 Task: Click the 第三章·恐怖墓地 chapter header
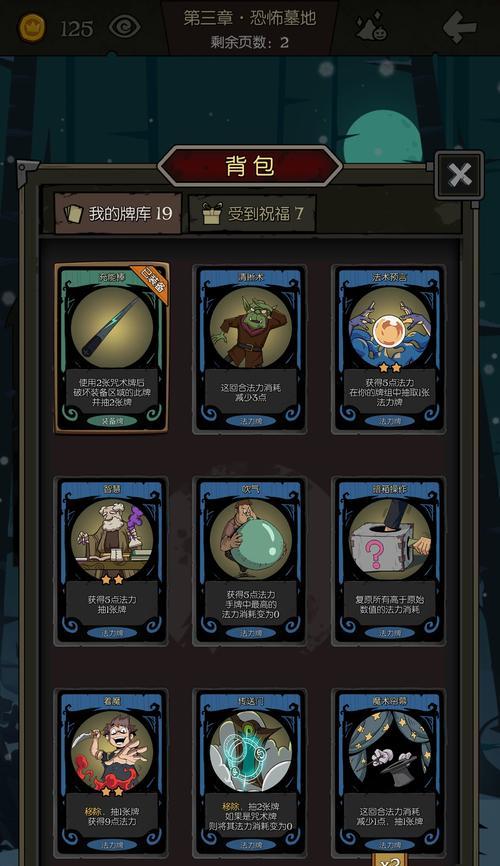(250, 18)
